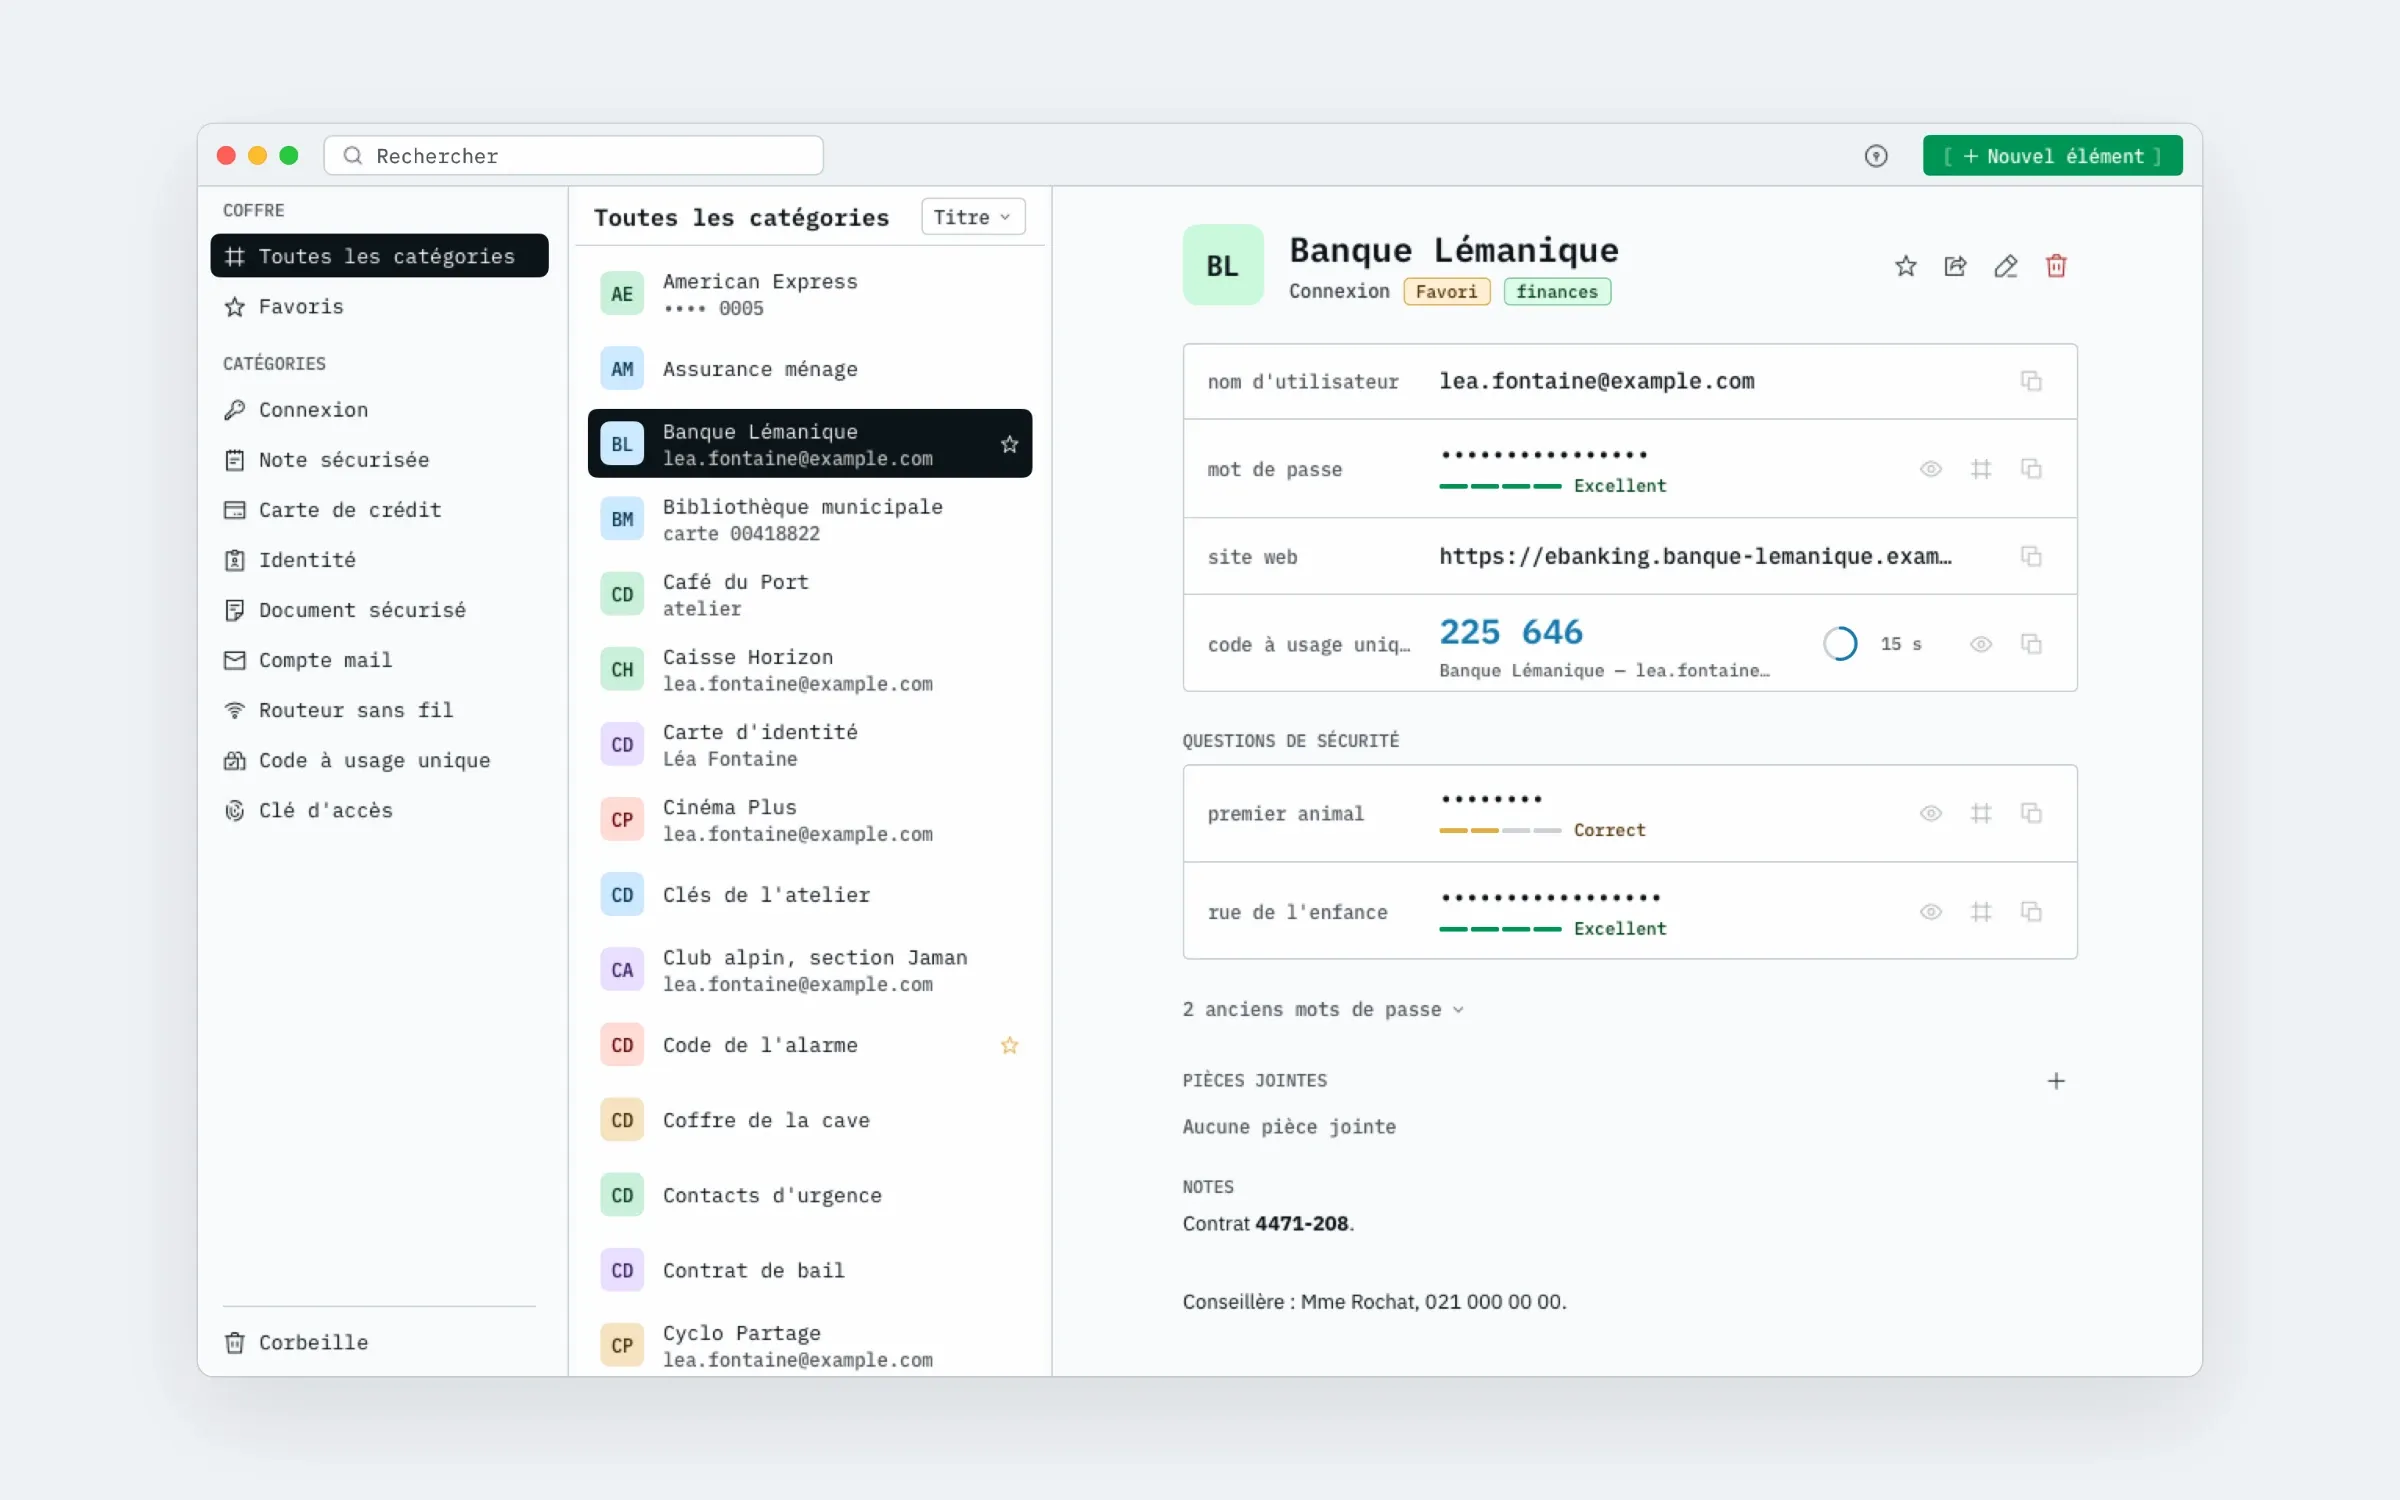Click the pencil edit icon
This screenshot has width=2400, height=1500.
(2005, 266)
